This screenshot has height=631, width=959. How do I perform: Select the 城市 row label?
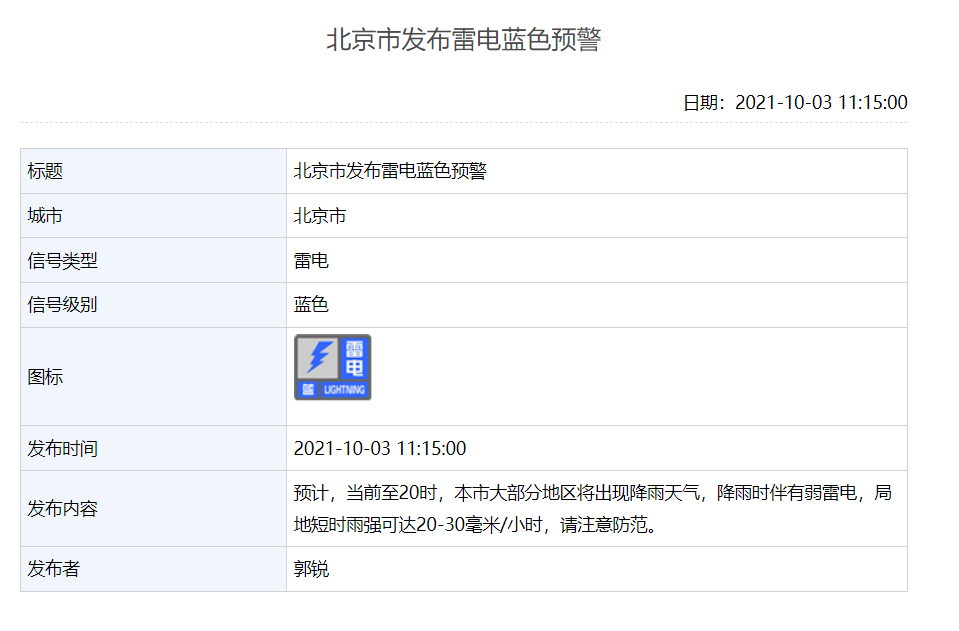pos(45,216)
